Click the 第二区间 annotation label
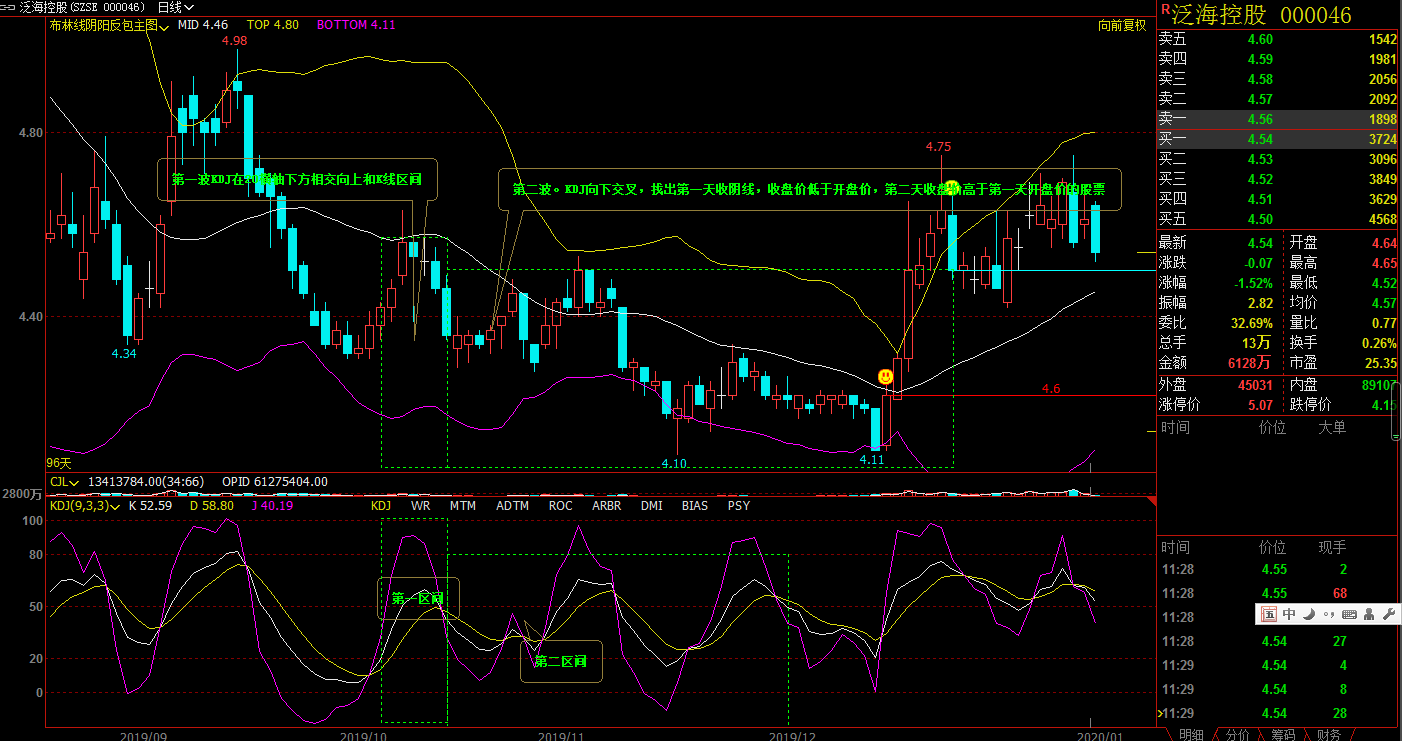The image size is (1402, 741). (x=560, y=661)
